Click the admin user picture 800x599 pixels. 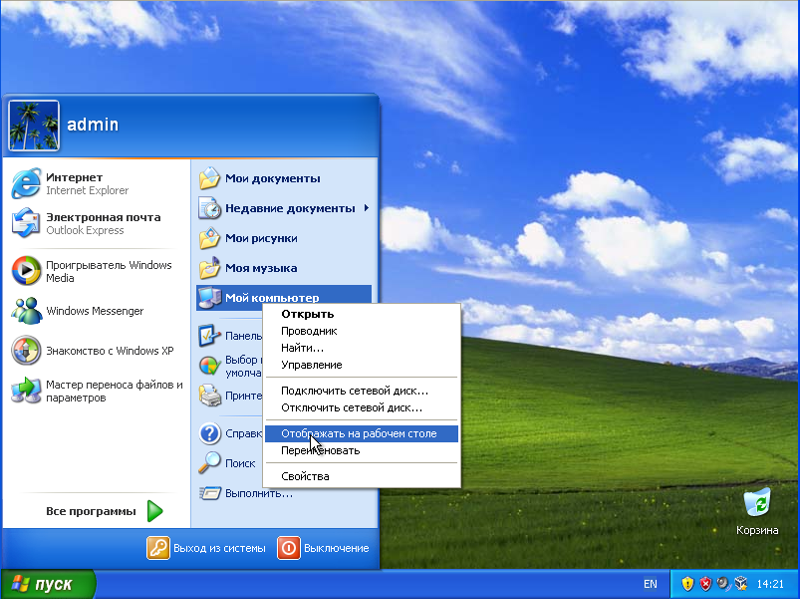(34, 125)
